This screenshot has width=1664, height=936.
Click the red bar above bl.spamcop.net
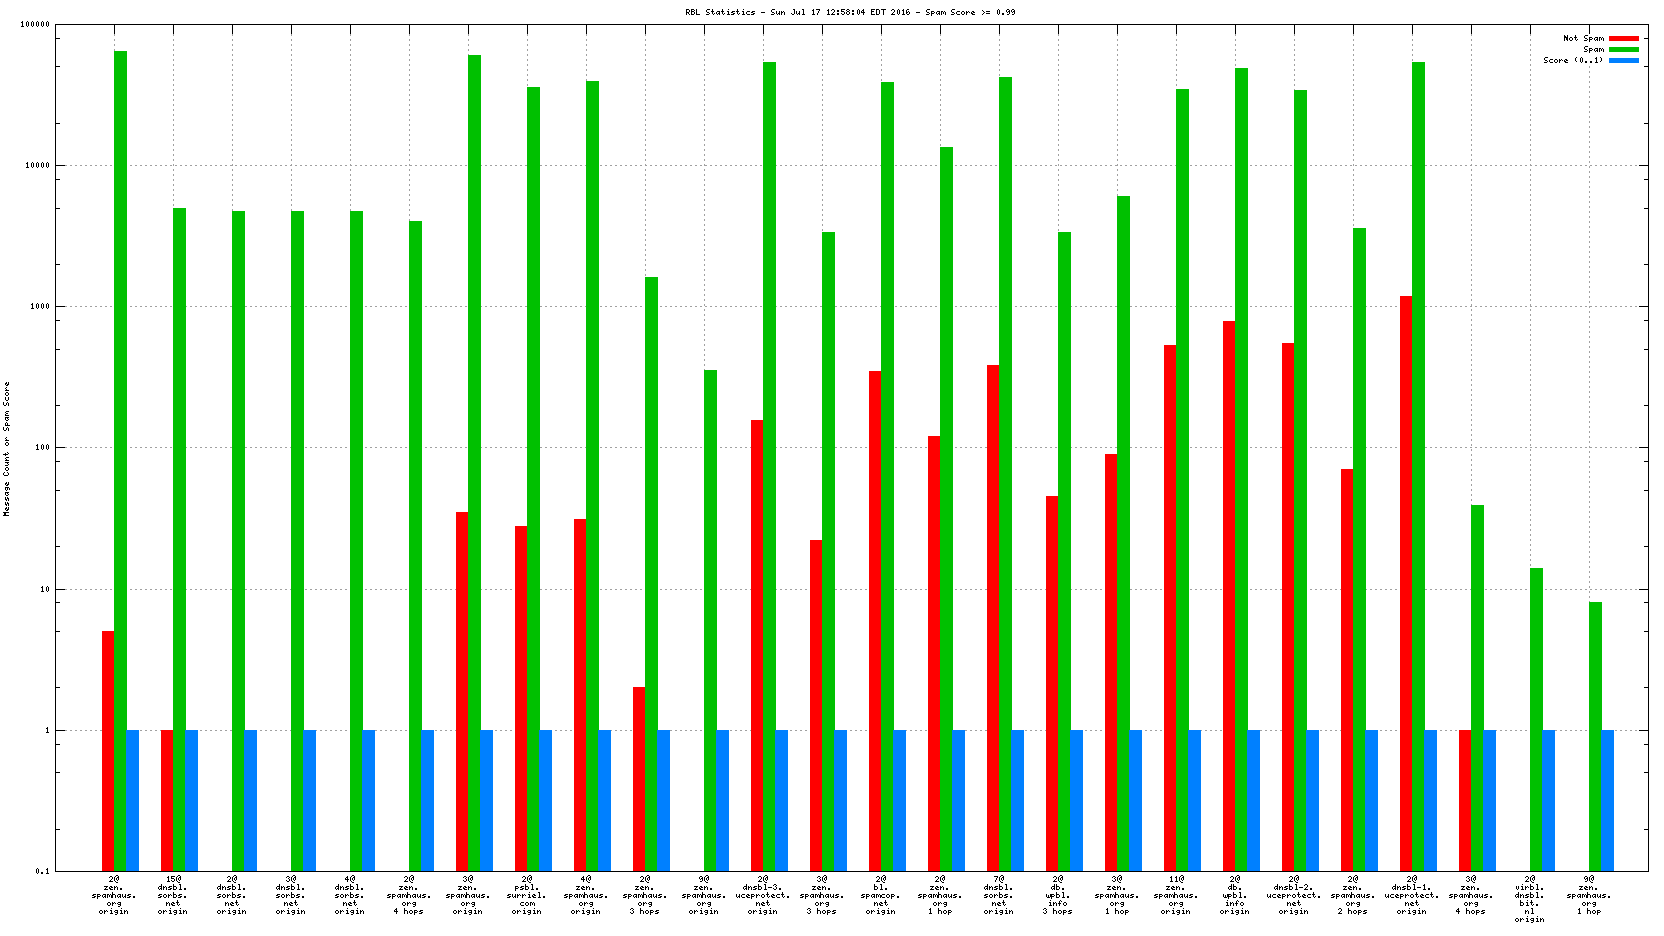click(875, 620)
